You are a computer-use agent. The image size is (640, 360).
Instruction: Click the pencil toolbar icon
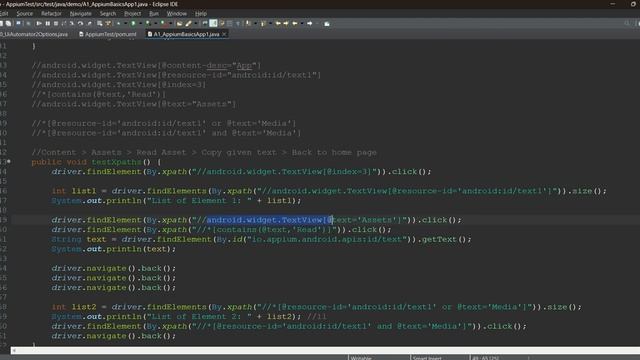[x=188, y=23]
